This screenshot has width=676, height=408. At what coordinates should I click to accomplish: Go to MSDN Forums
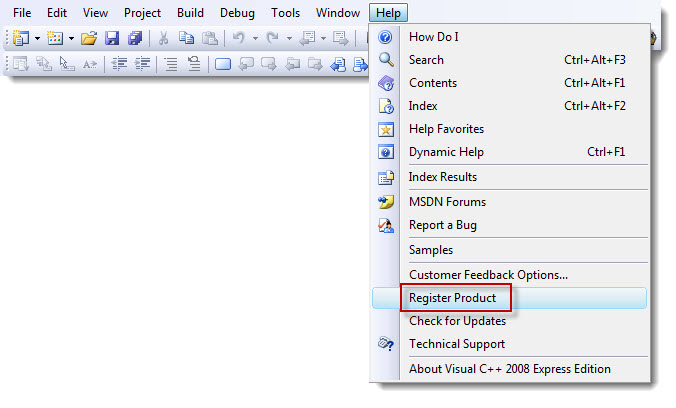(510, 202)
